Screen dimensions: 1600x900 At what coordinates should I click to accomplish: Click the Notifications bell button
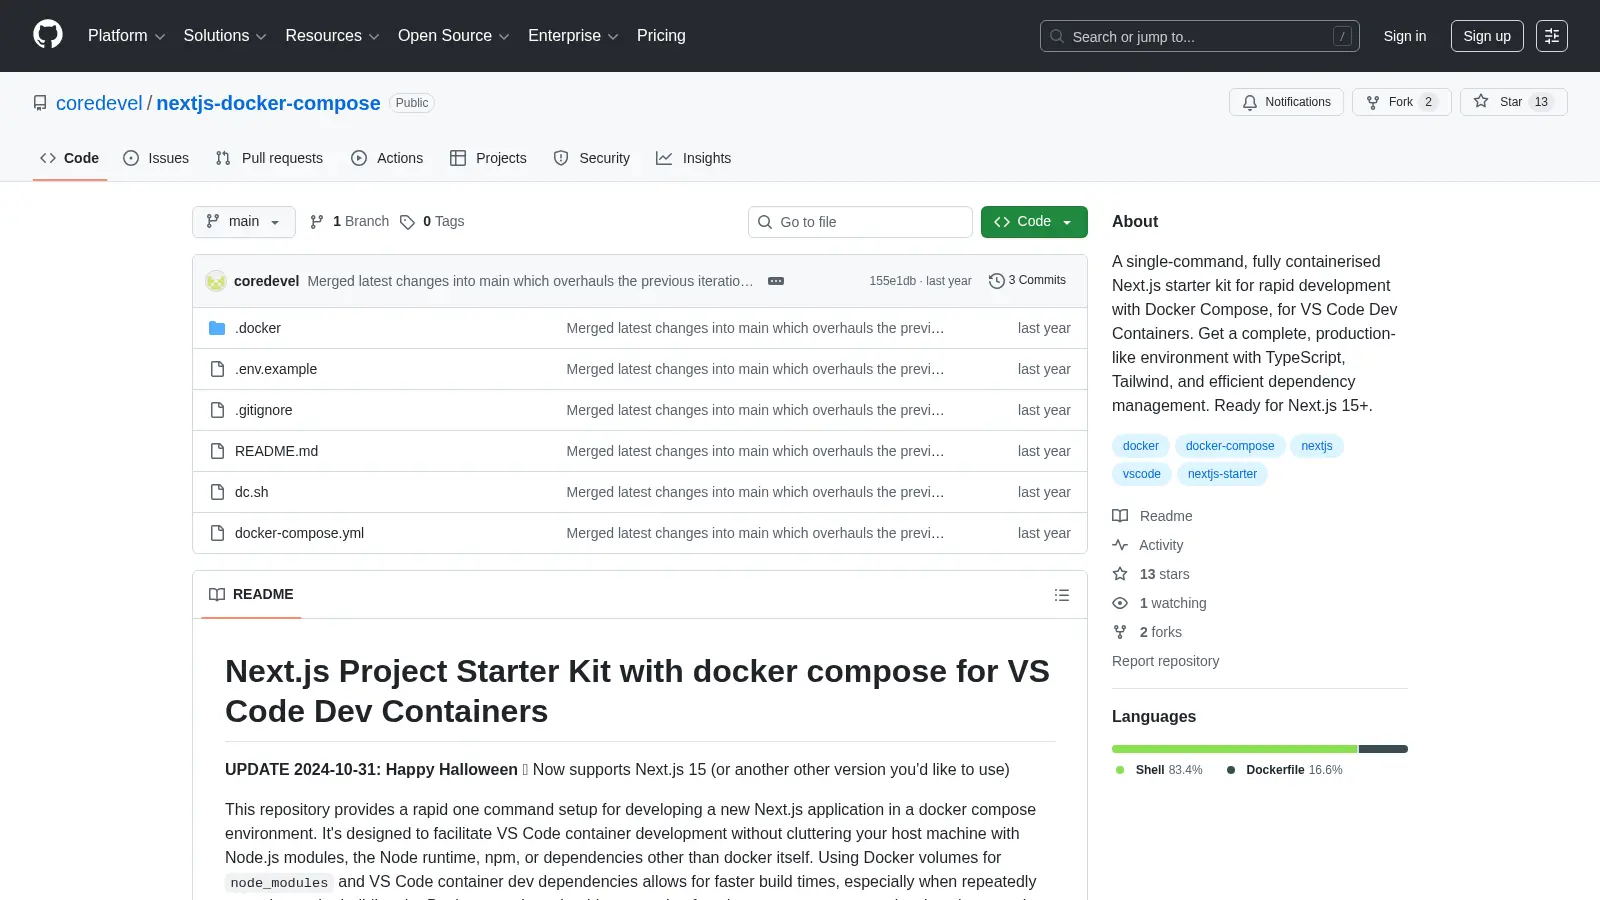[x=1286, y=102]
